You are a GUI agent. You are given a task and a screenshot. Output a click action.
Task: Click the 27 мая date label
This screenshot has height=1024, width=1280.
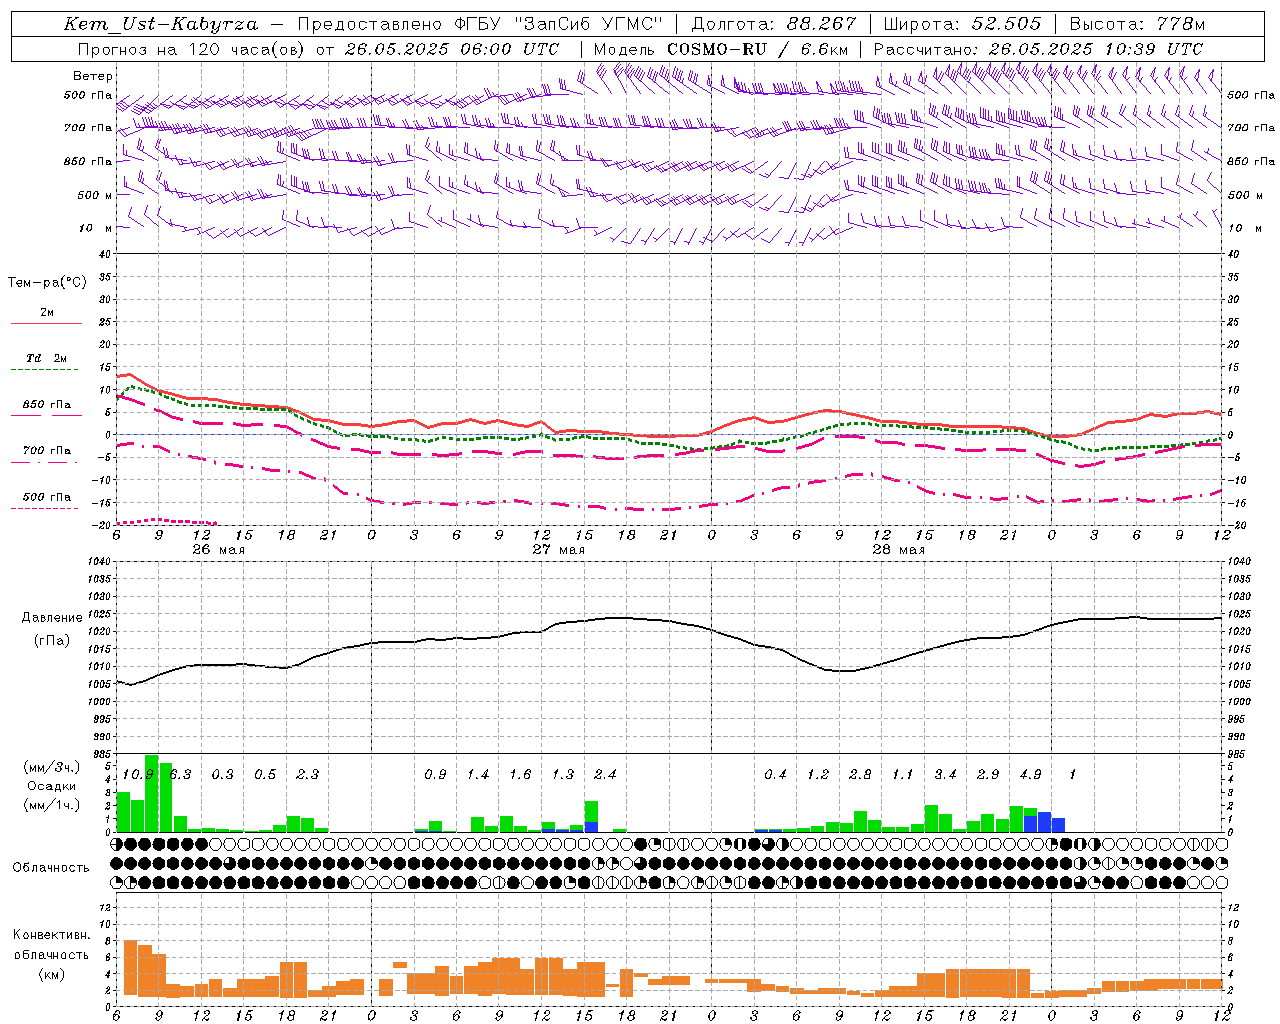point(558,550)
